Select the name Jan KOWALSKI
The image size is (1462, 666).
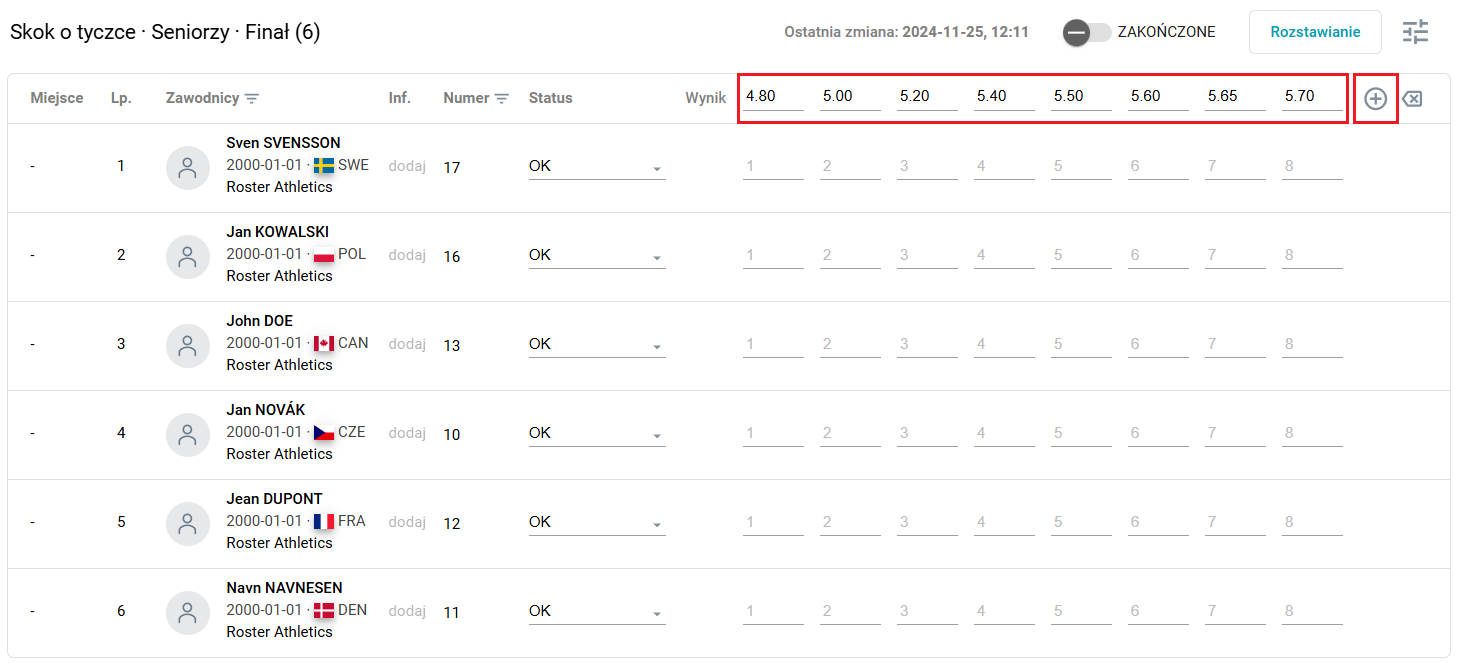click(x=277, y=232)
